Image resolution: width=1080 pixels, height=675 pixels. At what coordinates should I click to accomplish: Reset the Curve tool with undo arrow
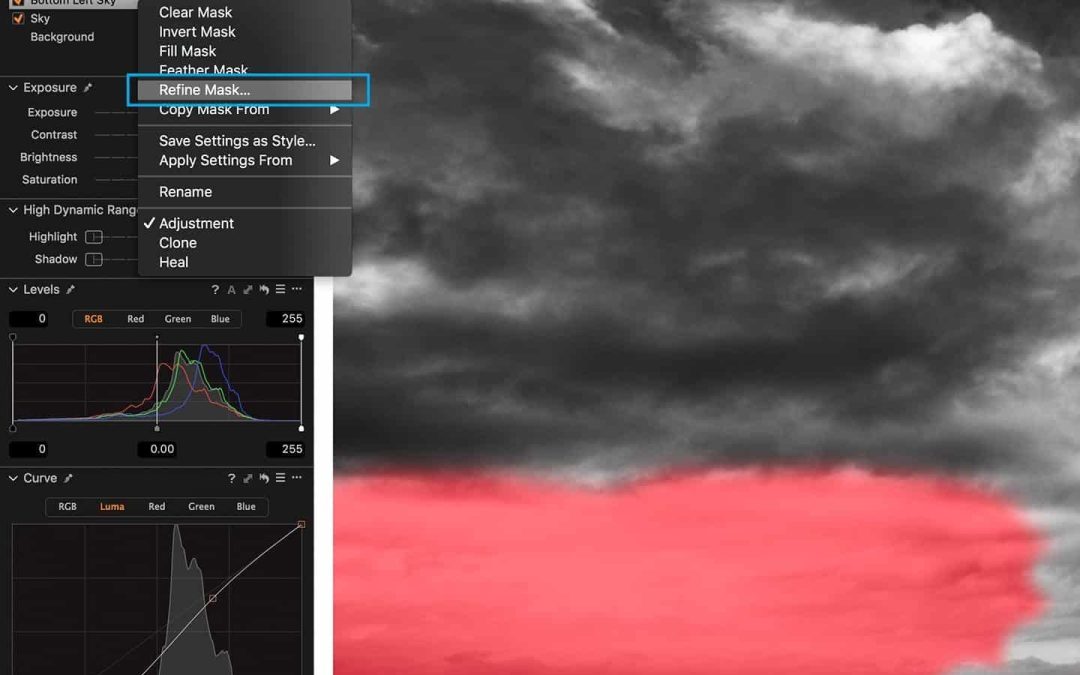(264, 479)
